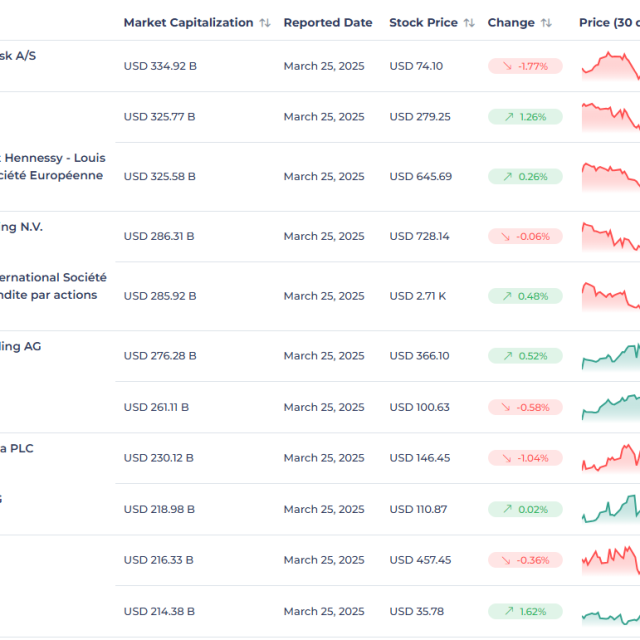Open the company link ending in 'N.V.'

pyautogui.click(x=21, y=227)
